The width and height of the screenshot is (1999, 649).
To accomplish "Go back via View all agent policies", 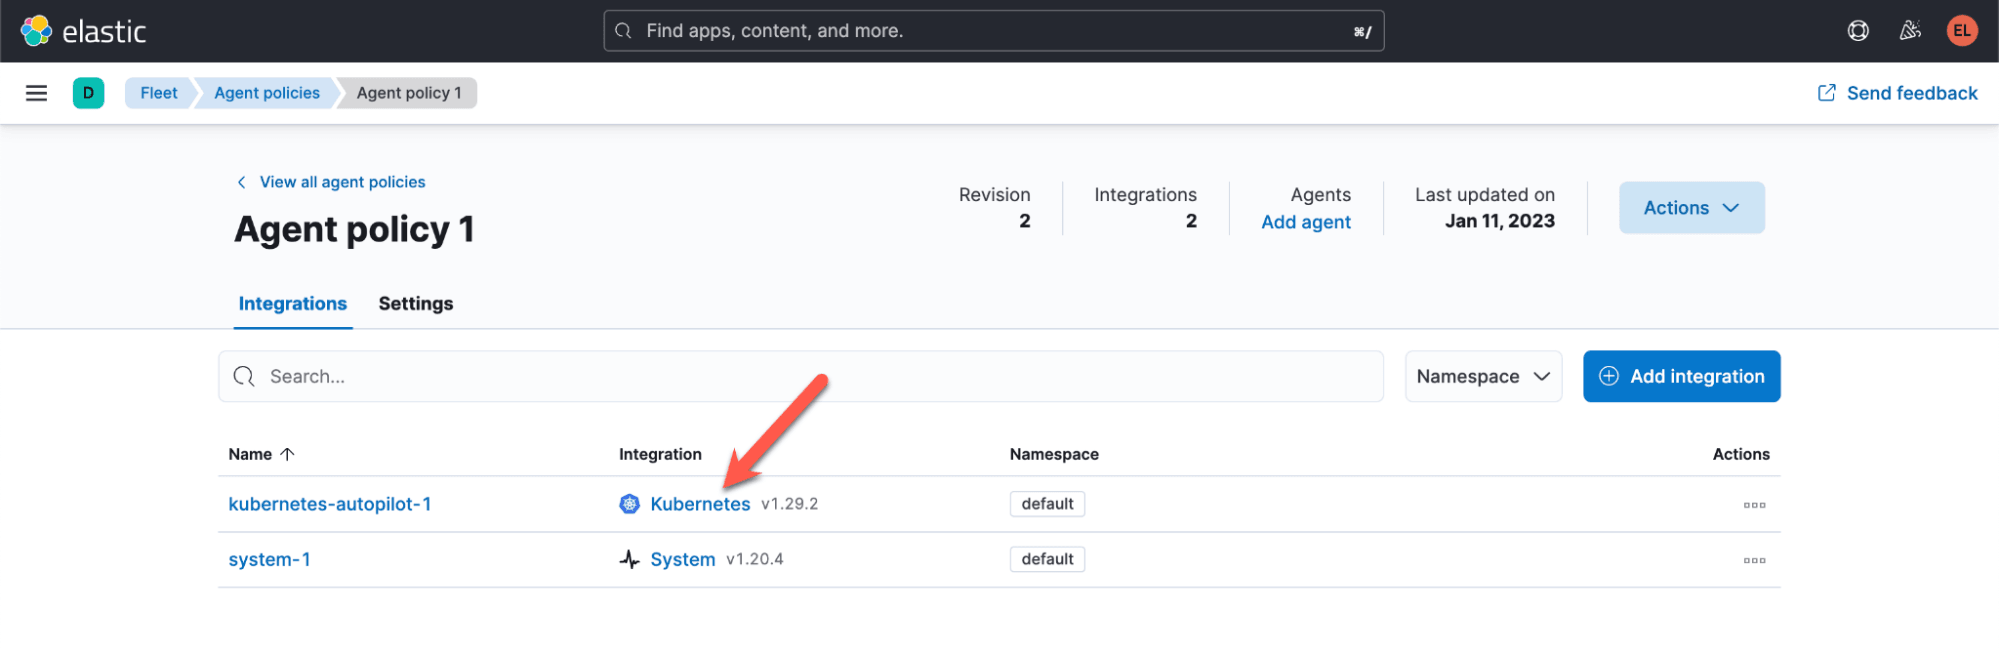I will point(341,182).
